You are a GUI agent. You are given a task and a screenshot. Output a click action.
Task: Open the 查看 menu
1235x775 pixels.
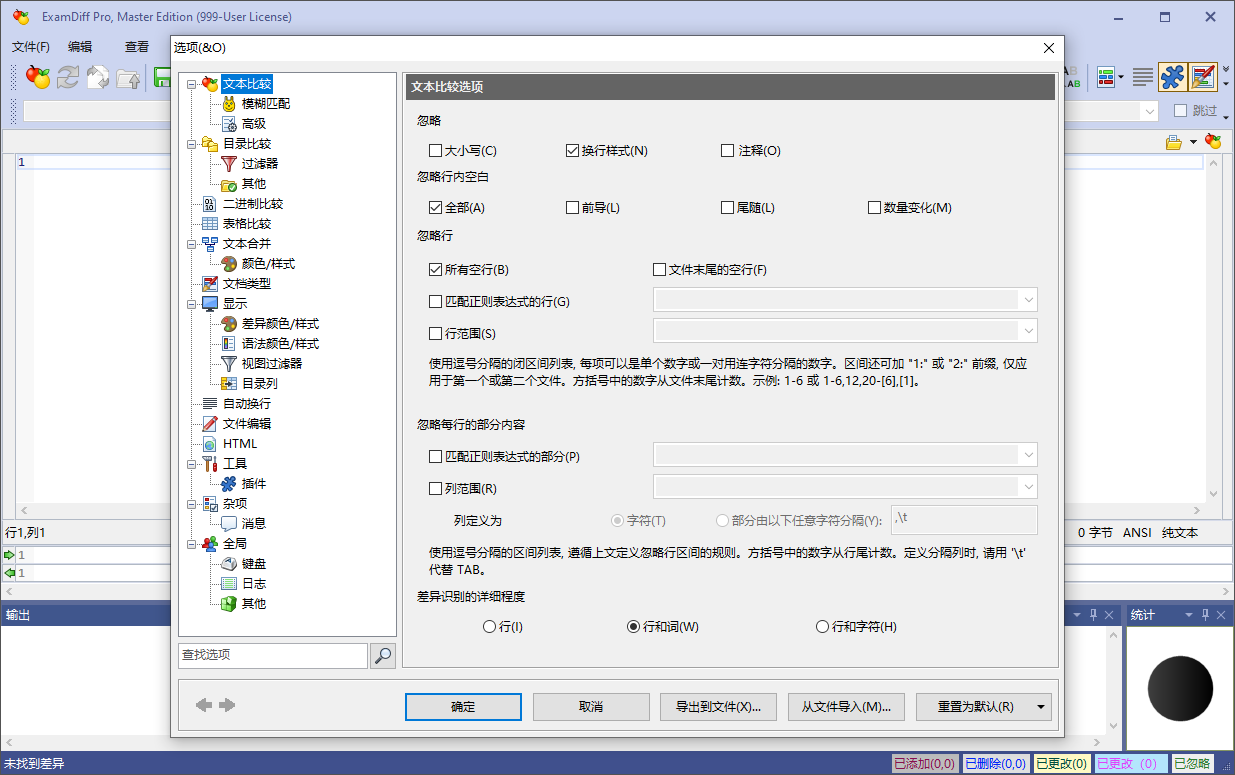[137, 47]
